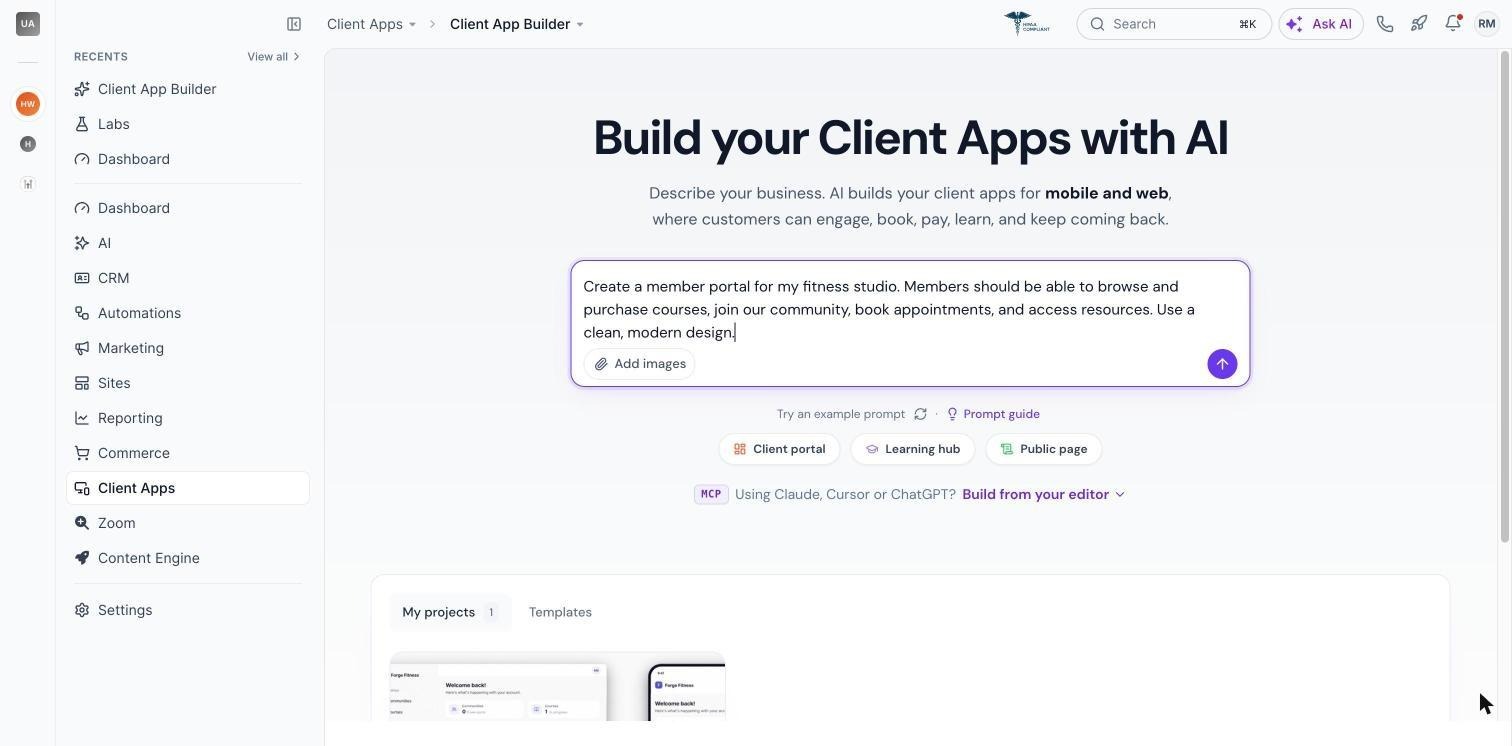
Task: Select the gray H workspace icon
Action: coord(28,144)
